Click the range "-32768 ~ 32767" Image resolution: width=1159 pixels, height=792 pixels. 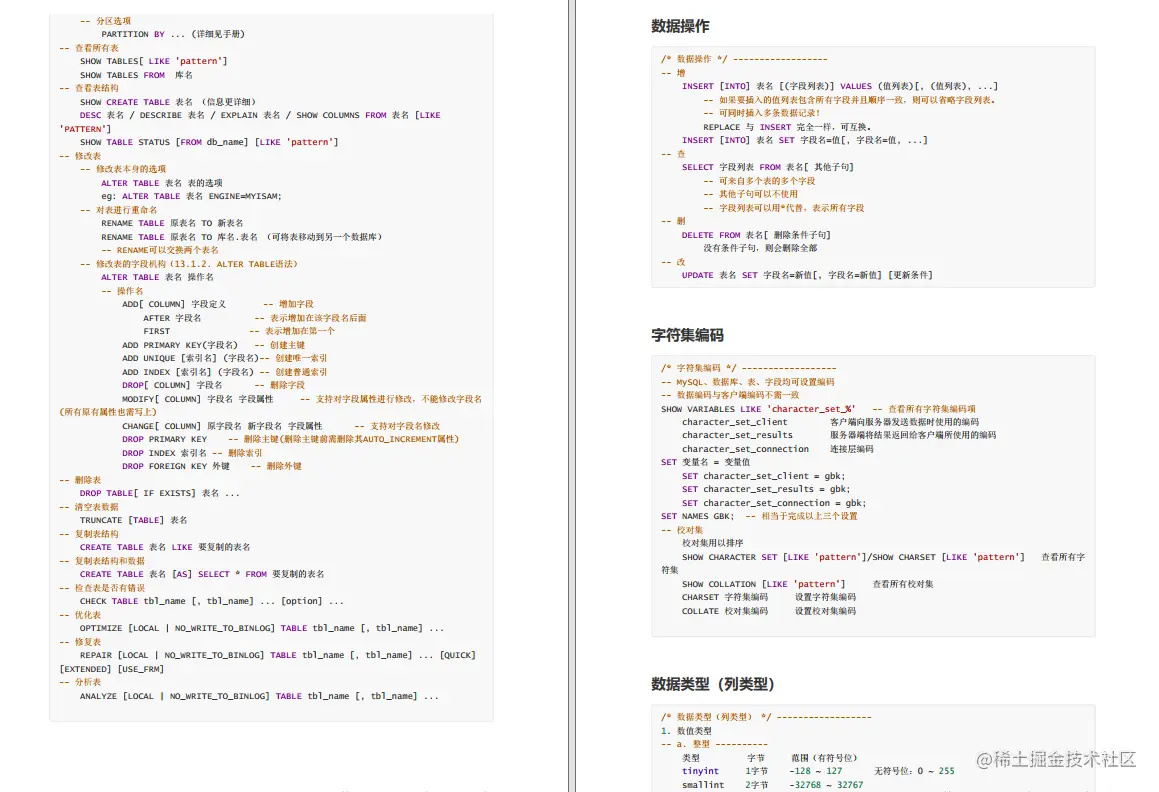click(x=826, y=785)
